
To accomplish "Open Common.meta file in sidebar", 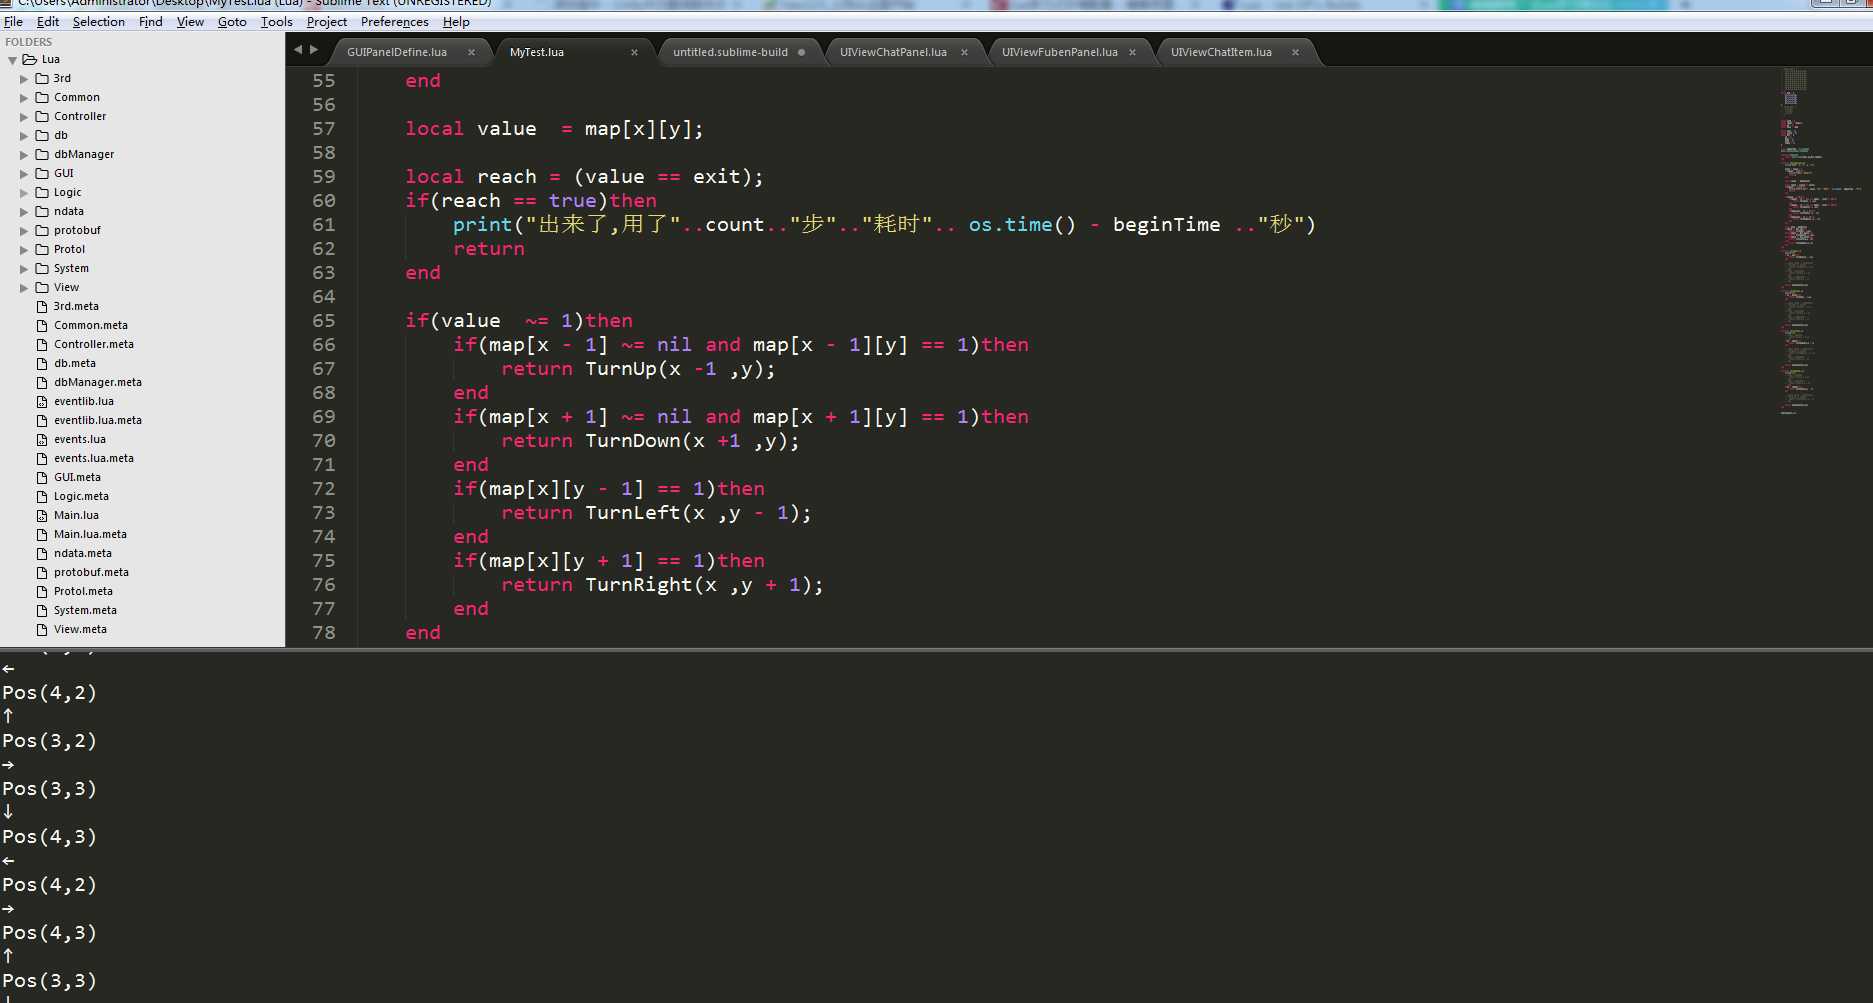I will click(91, 325).
